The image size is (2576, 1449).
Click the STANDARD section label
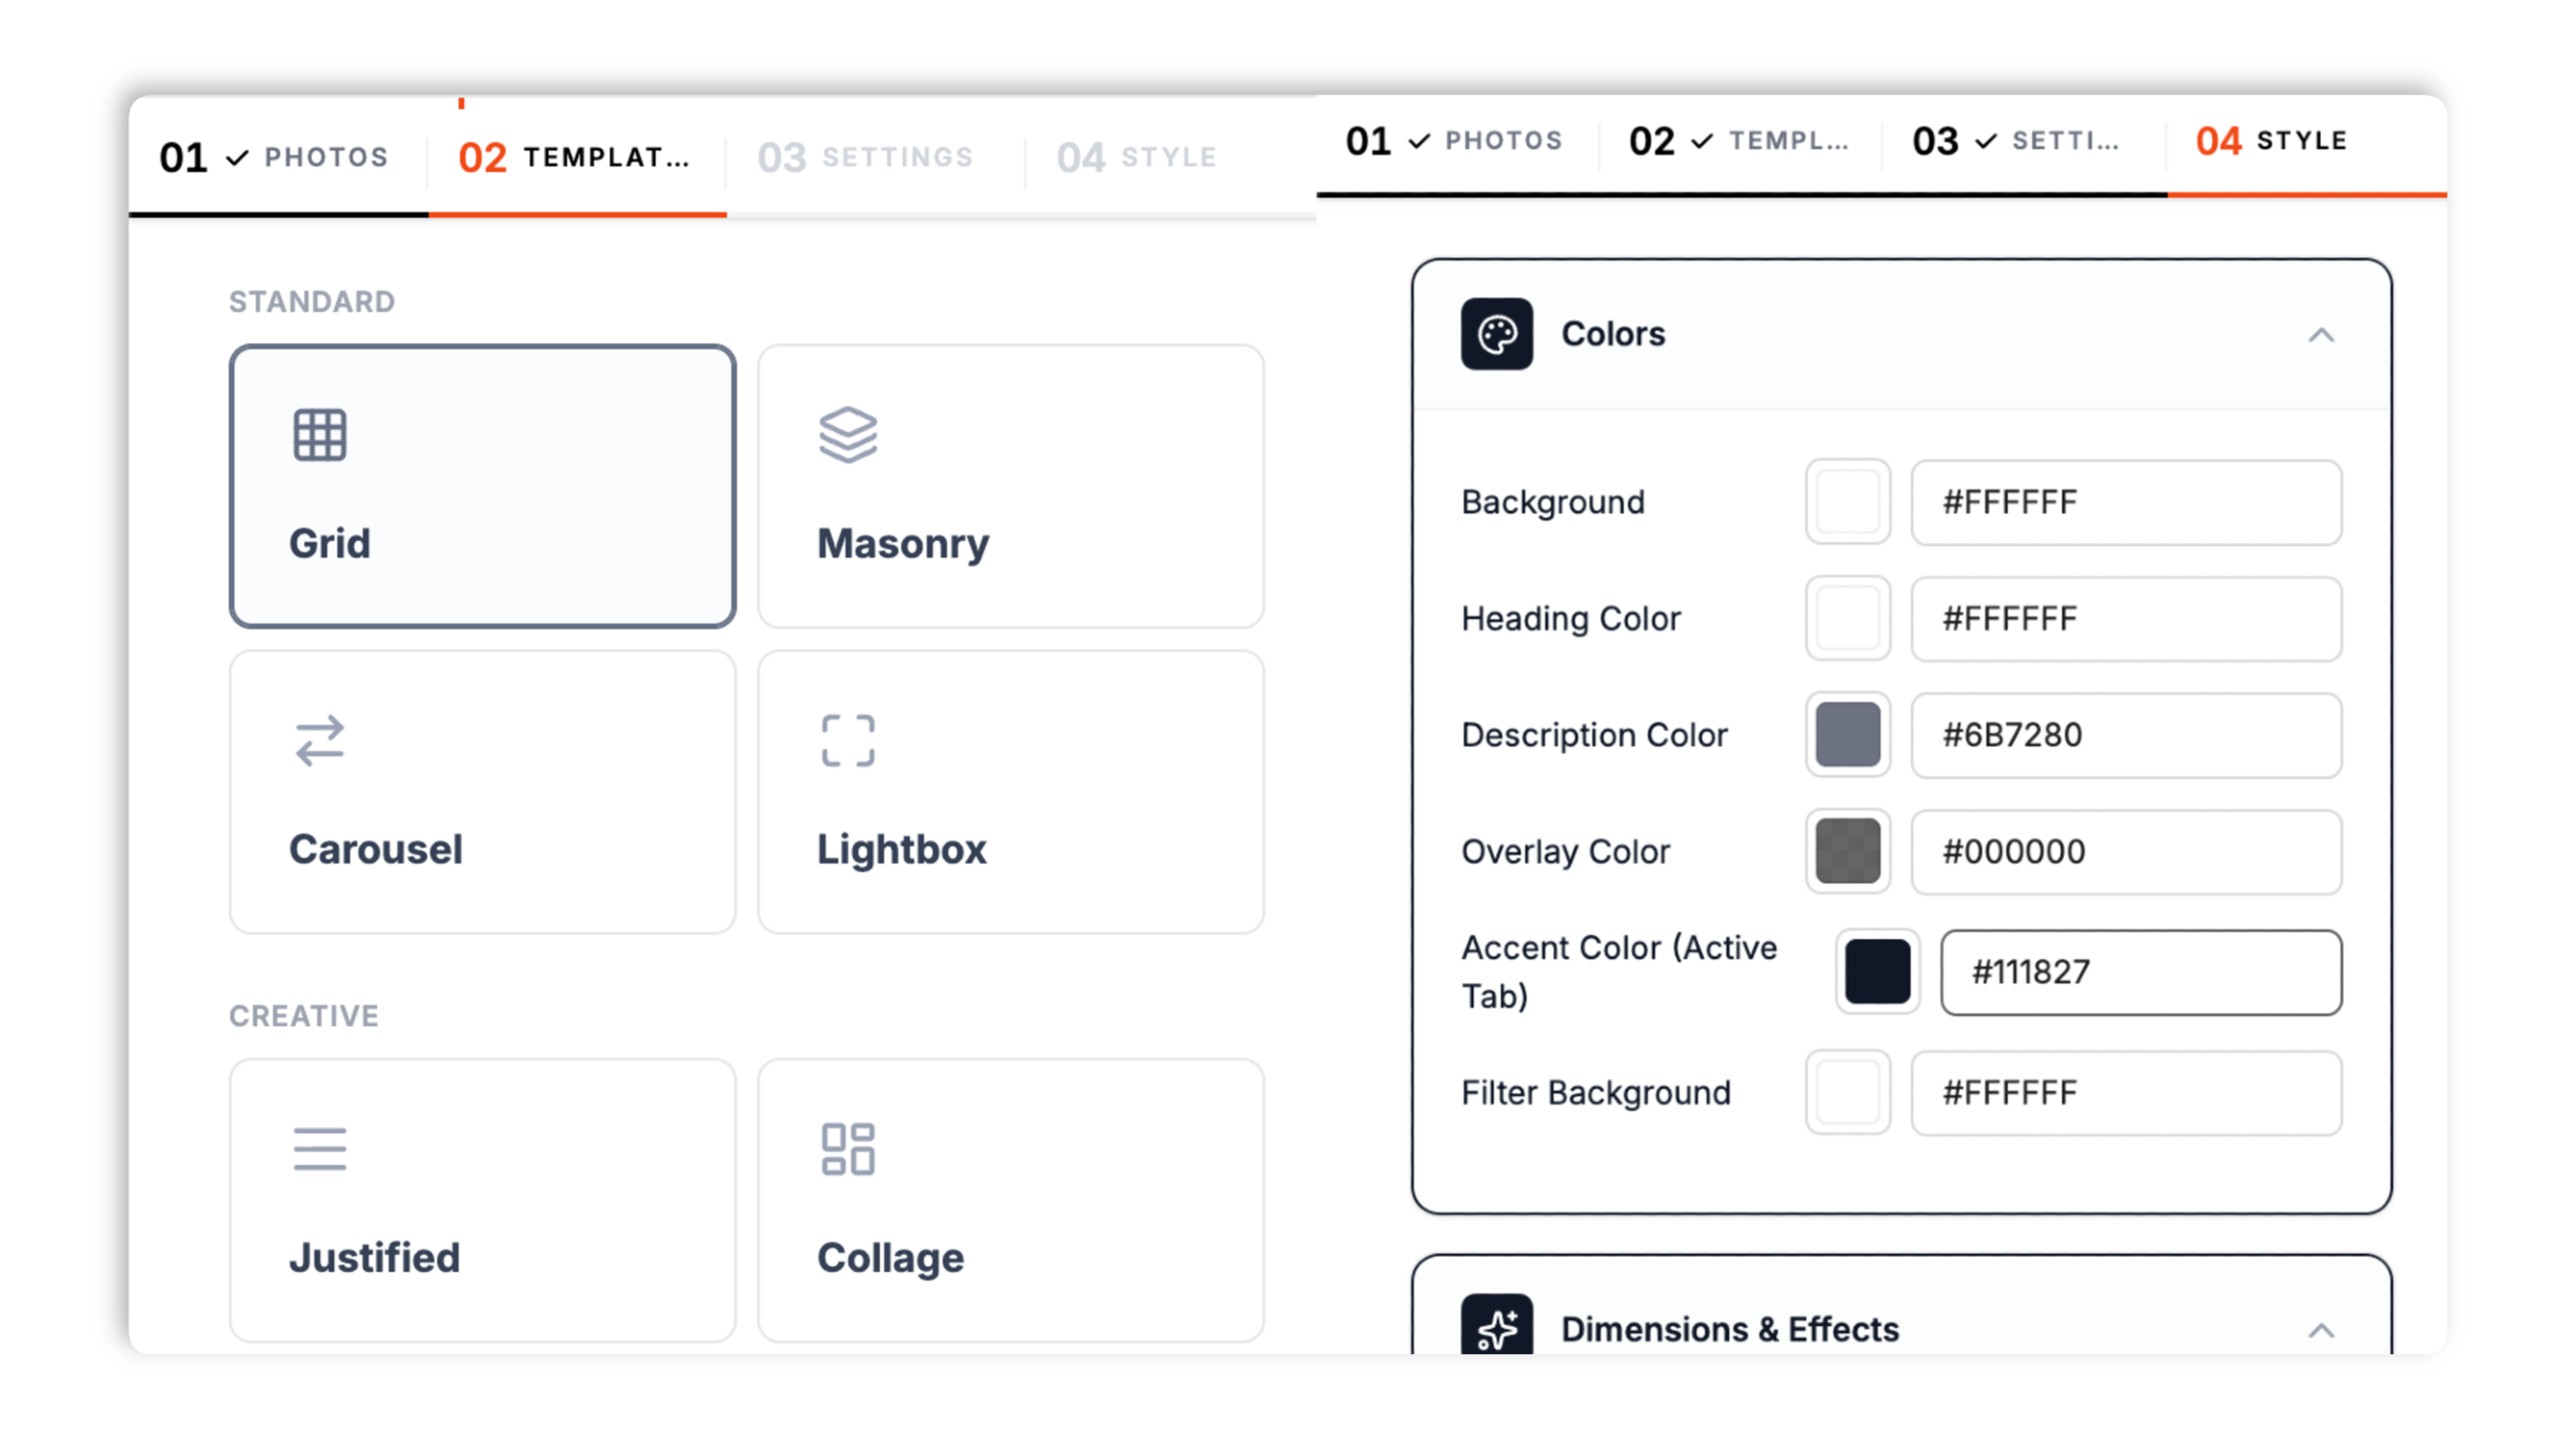pos(312,301)
